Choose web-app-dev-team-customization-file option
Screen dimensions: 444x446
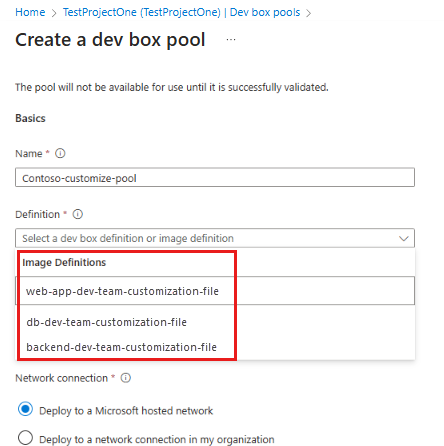[x=215, y=291]
